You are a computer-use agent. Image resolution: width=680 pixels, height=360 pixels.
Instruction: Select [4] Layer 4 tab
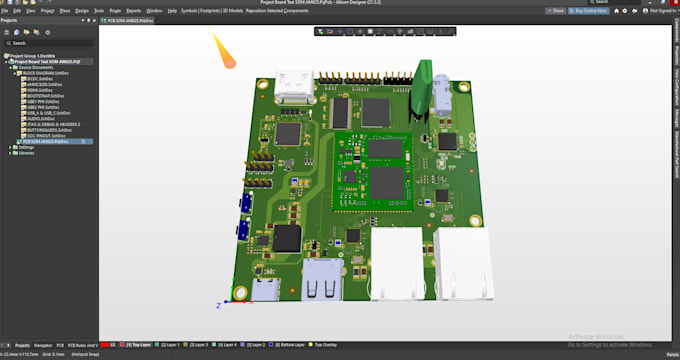click(x=225, y=345)
